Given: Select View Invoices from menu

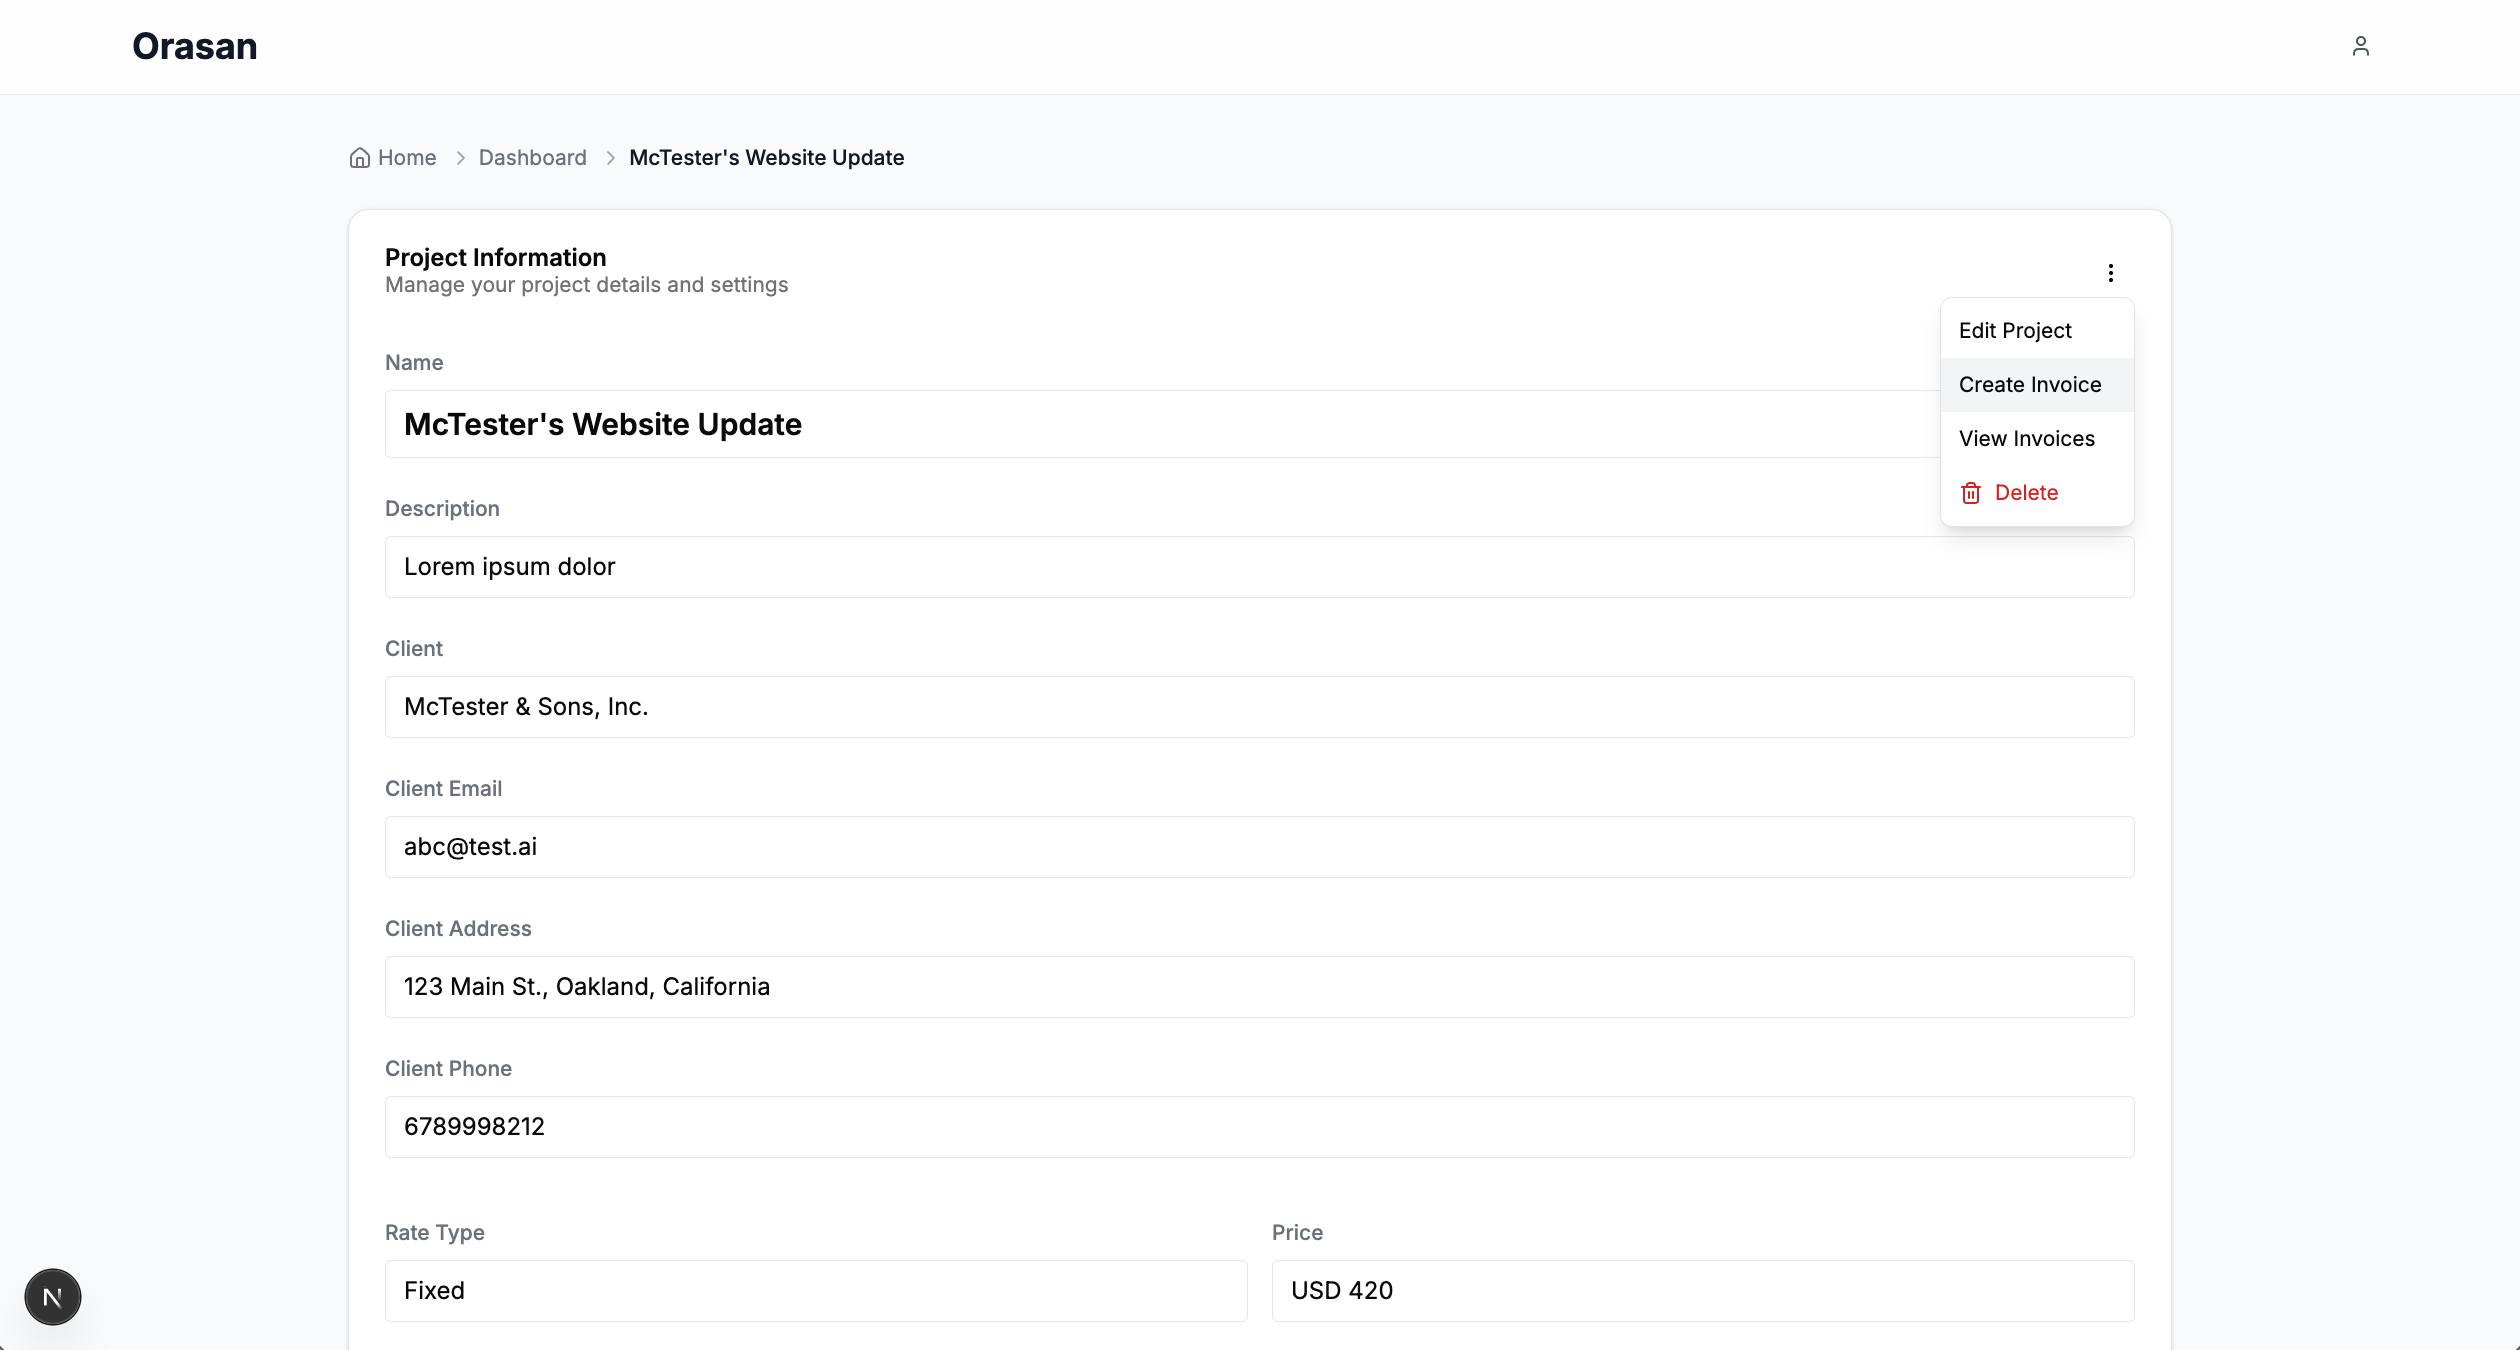Looking at the screenshot, I should [2026, 439].
